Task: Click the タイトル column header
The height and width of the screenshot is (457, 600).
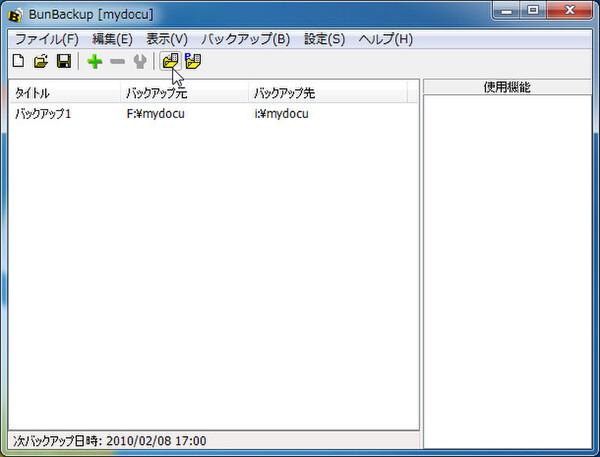Action: point(64,93)
